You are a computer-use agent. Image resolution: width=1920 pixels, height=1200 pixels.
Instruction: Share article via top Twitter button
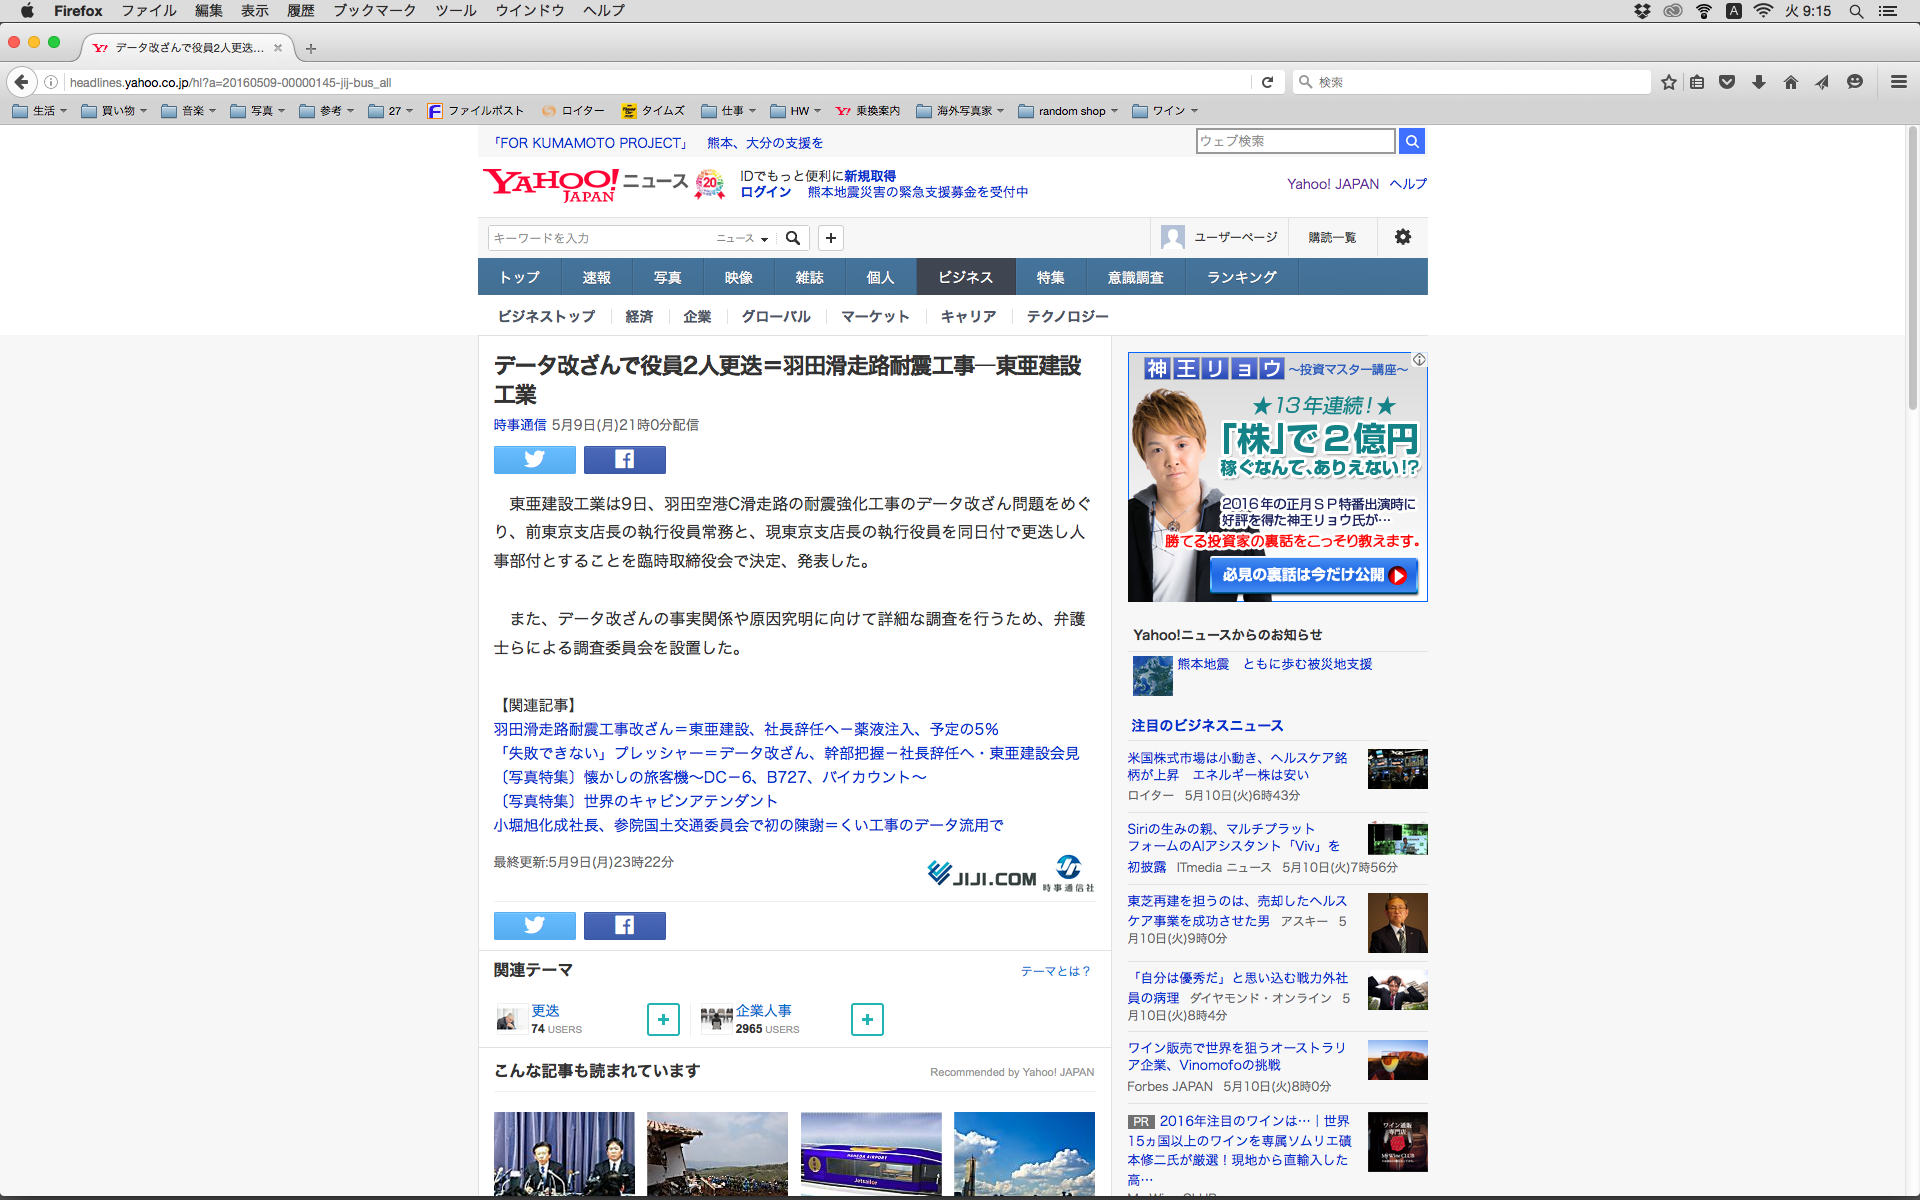point(534,459)
